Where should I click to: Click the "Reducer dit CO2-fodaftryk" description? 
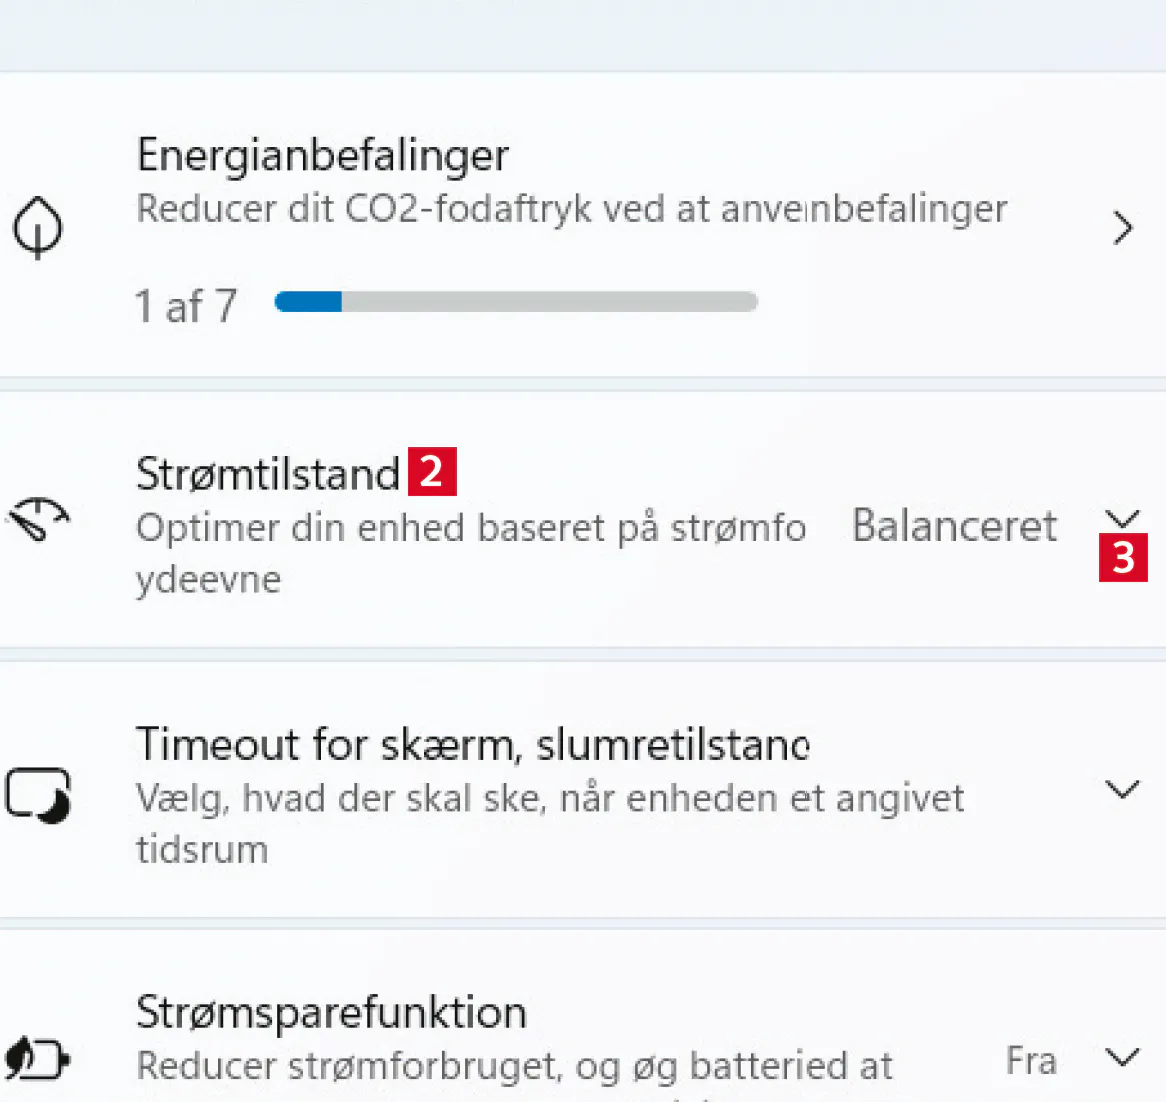(x=571, y=209)
